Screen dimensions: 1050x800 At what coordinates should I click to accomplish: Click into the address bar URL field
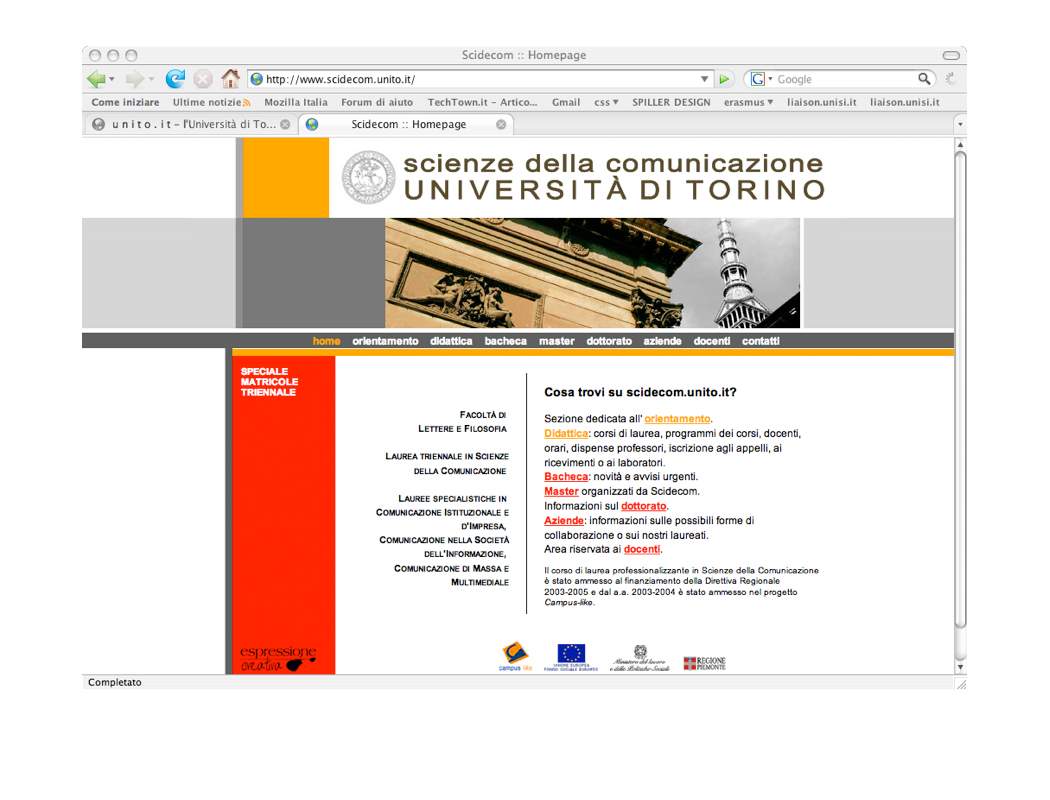pyautogui.click(x=479, y=79)
